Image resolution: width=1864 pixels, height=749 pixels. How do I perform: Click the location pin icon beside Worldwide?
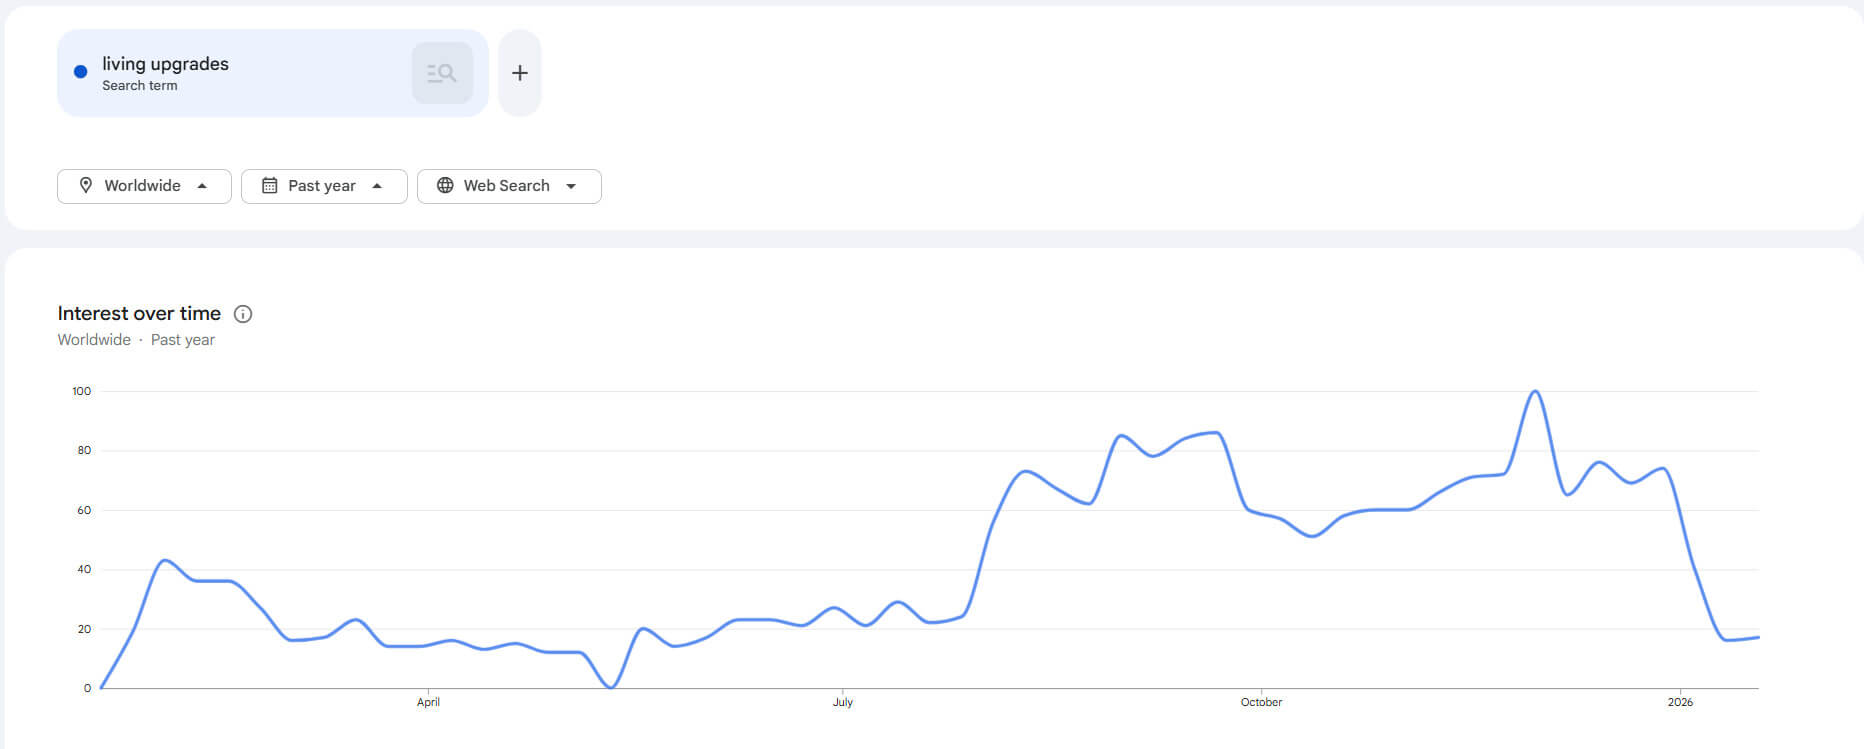pyautogui.click(x=86, y=185)
